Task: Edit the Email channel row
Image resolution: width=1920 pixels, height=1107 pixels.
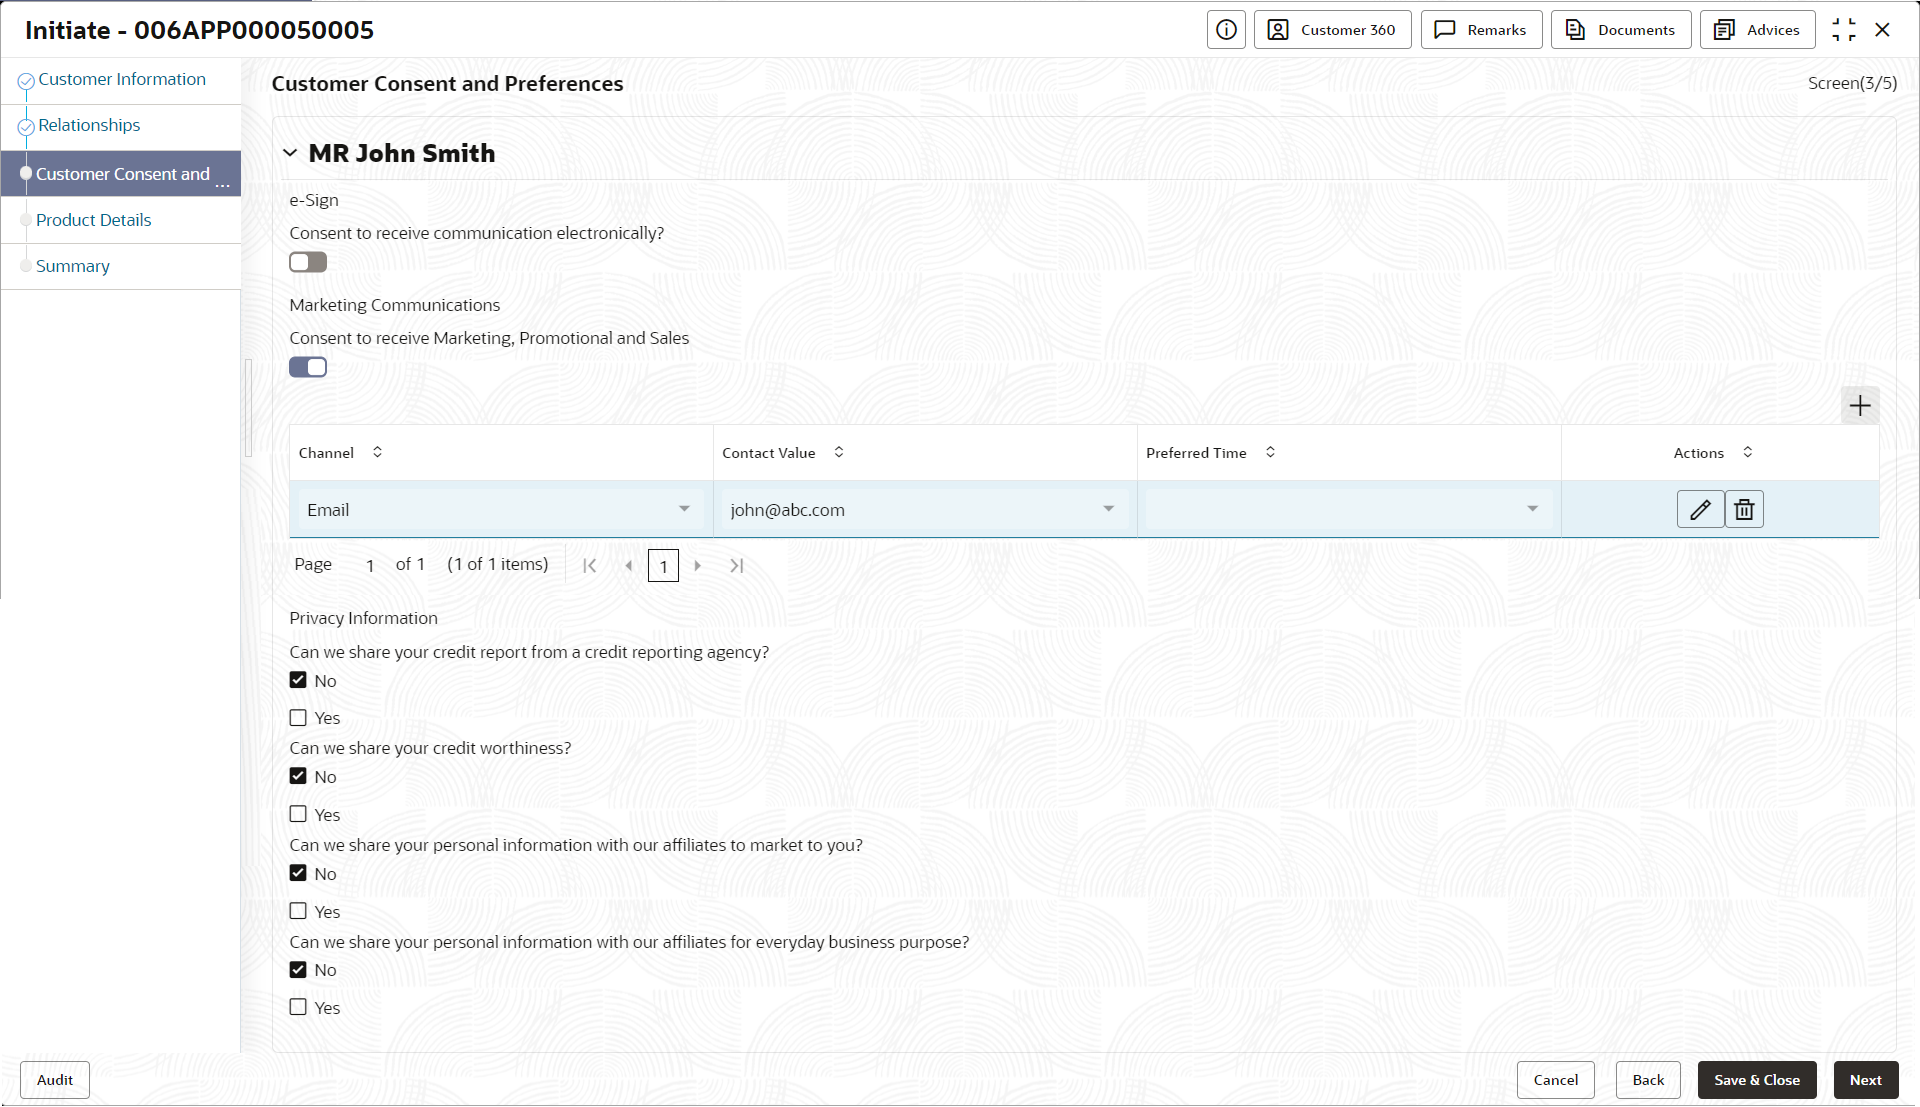Action: coord(1700,510)
